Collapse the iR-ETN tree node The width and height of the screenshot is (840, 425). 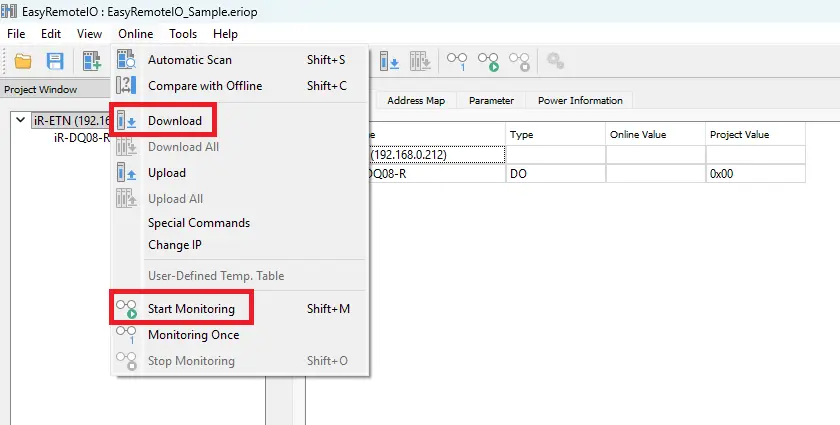click(x=20, y=120)
